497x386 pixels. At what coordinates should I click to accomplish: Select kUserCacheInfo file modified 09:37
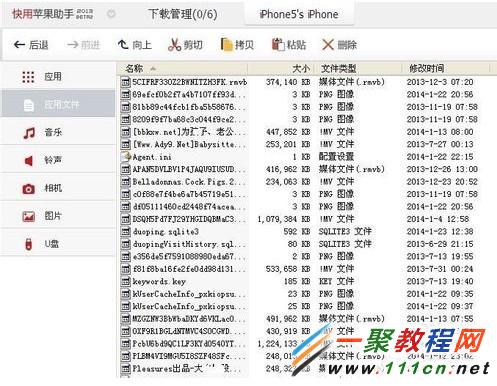pos(188,306)
